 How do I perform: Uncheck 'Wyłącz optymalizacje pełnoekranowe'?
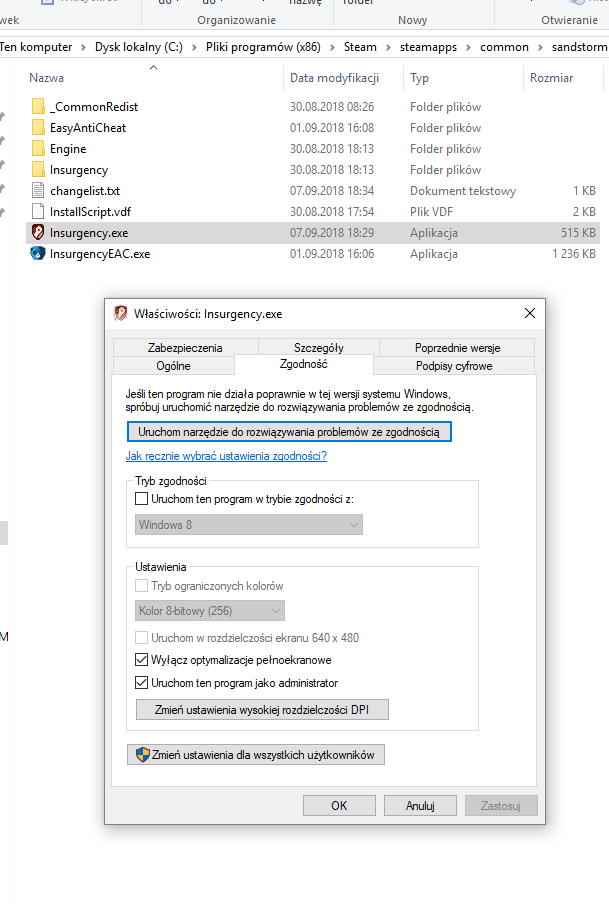(141, 660)
